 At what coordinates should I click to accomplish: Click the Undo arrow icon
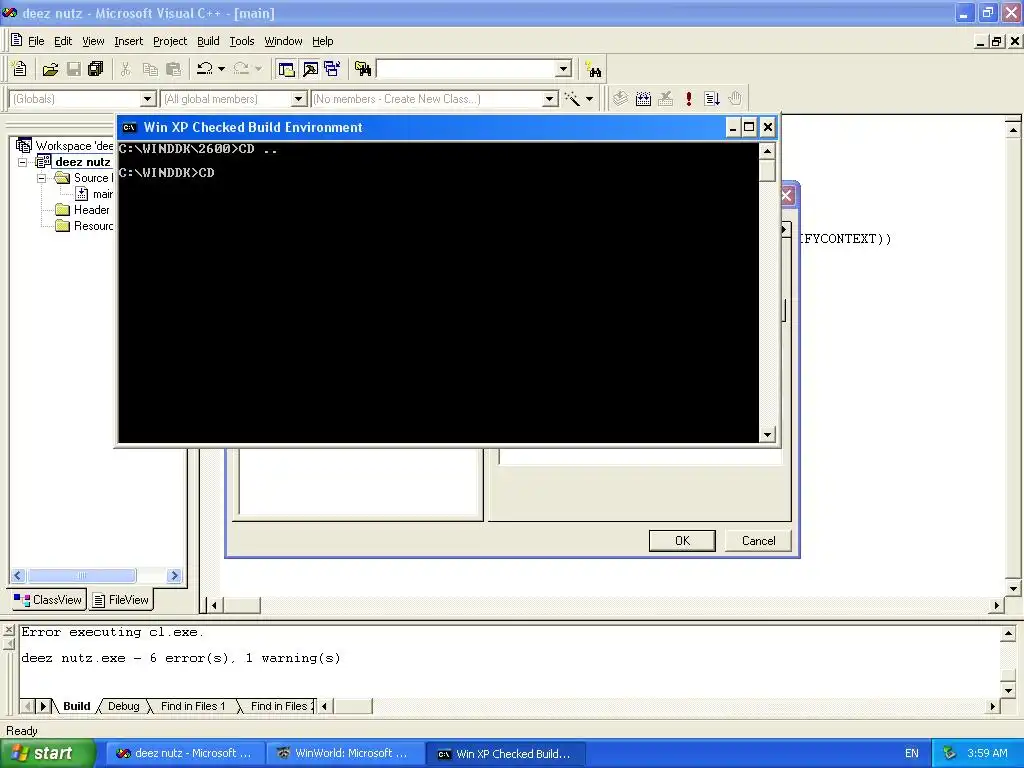(x=205, y=69)
